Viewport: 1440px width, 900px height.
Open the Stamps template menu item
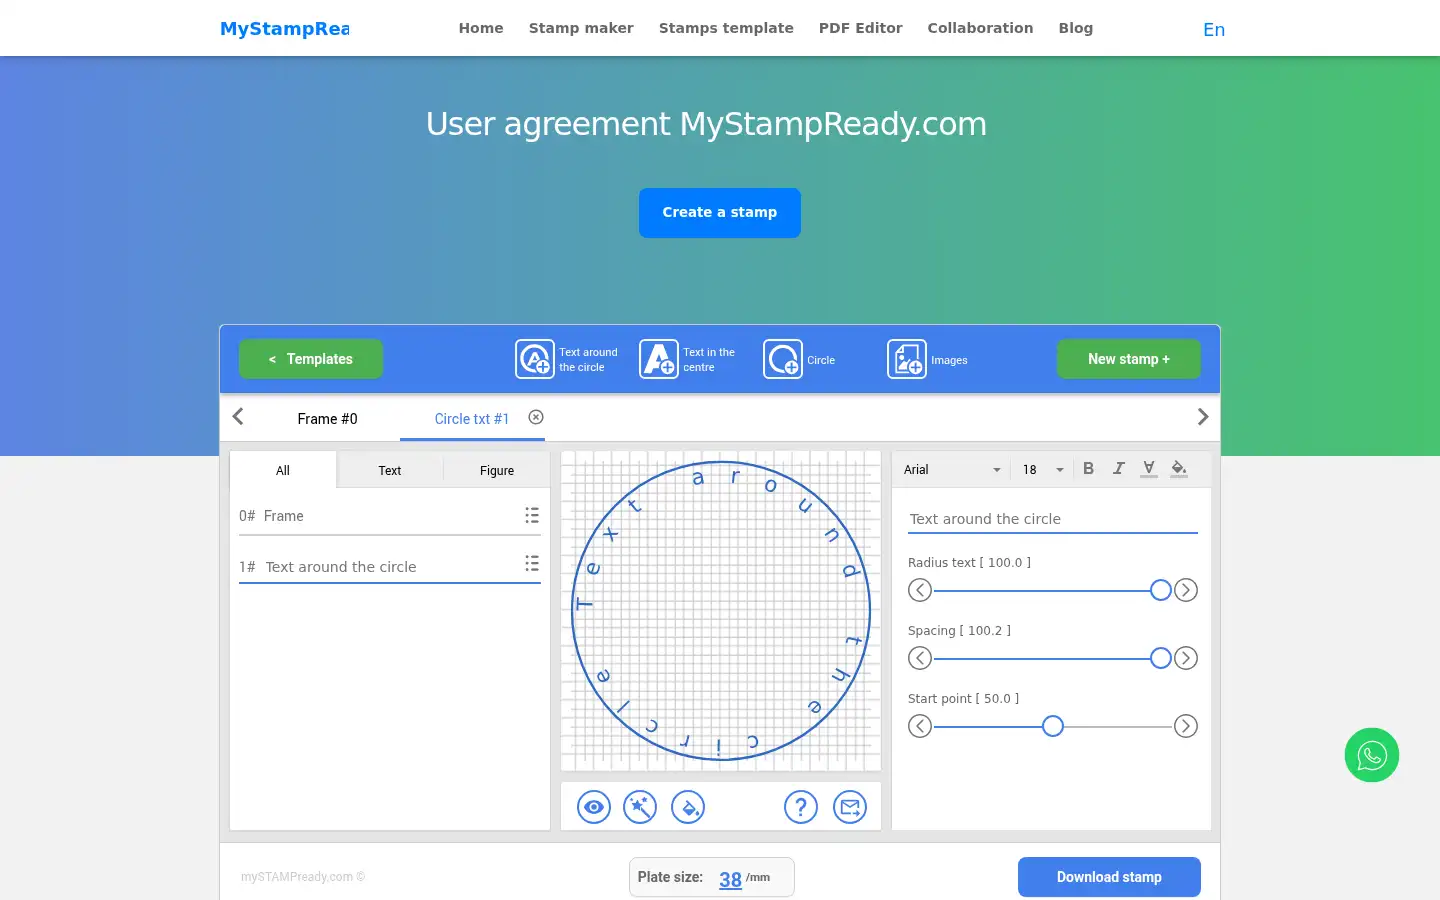[x=726, y=28]
